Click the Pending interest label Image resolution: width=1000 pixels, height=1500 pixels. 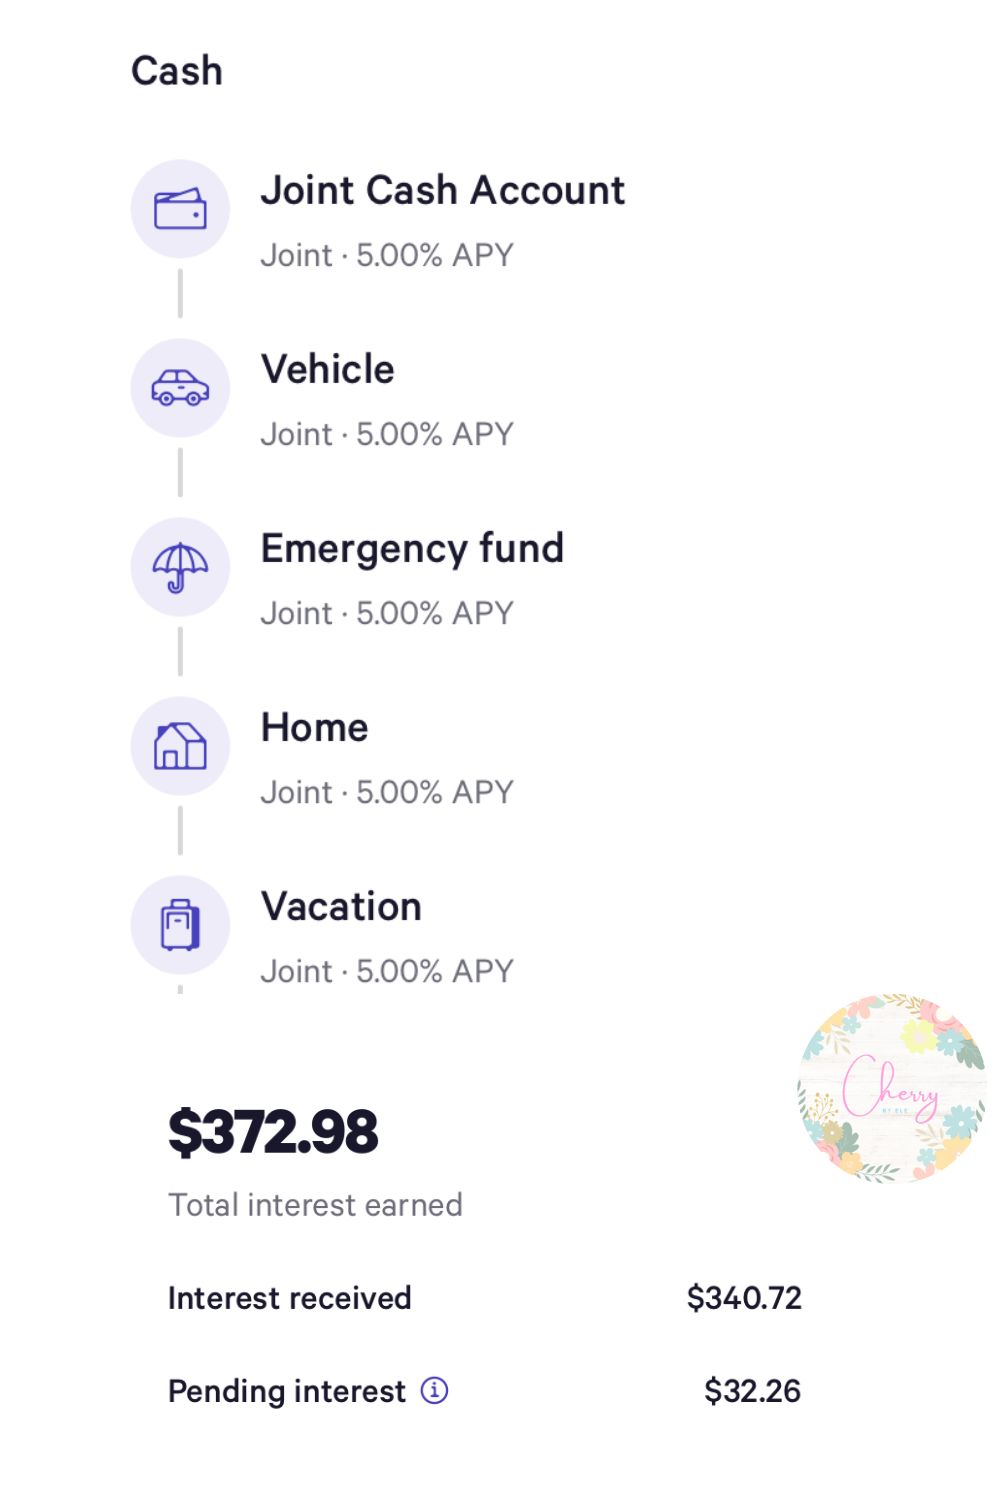pyautogui.click(x=287, y=1391)
